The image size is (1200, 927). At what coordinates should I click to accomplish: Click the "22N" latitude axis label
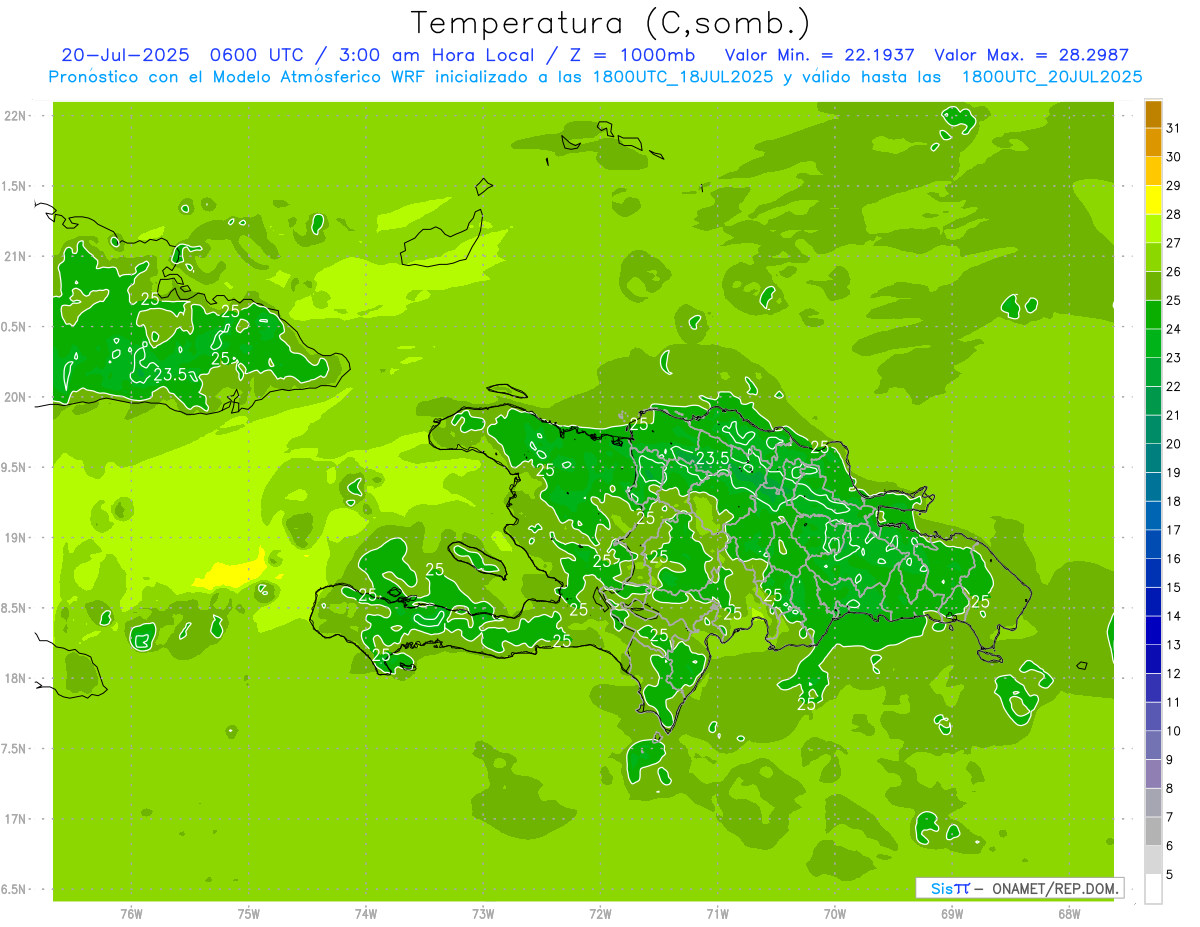coord(13,116)
